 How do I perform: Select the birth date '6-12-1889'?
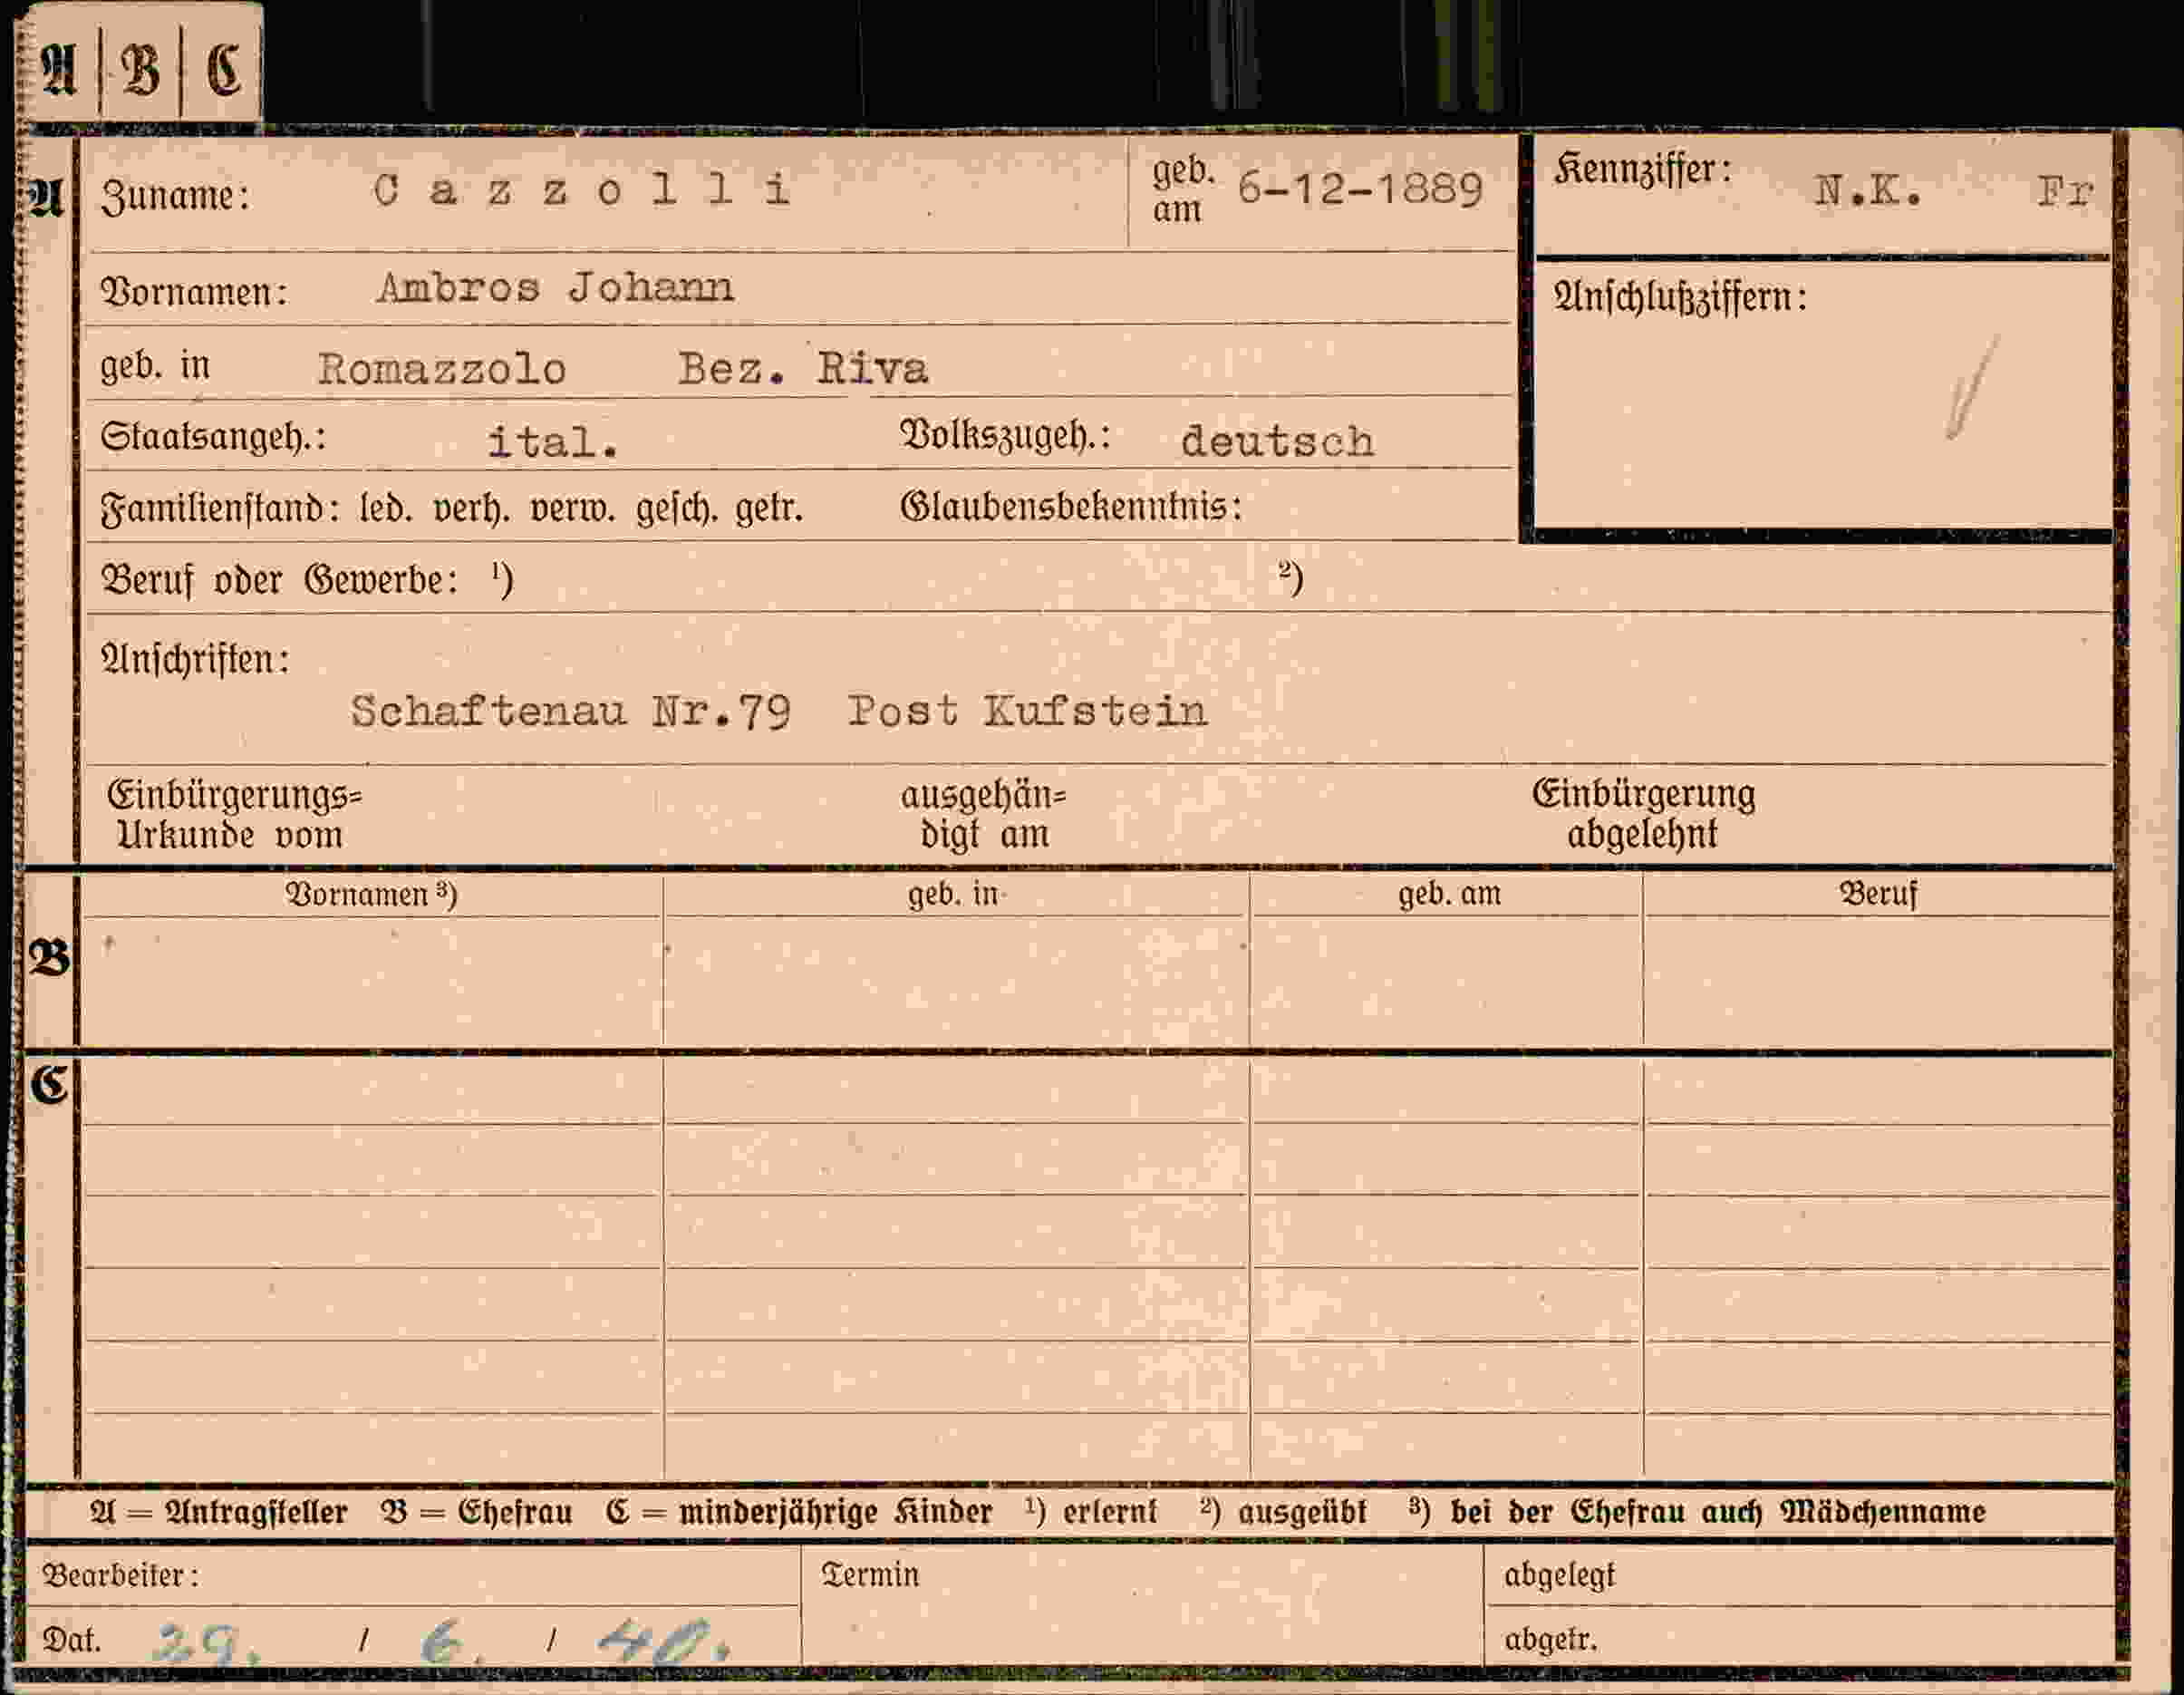(x=1360, y=188)
